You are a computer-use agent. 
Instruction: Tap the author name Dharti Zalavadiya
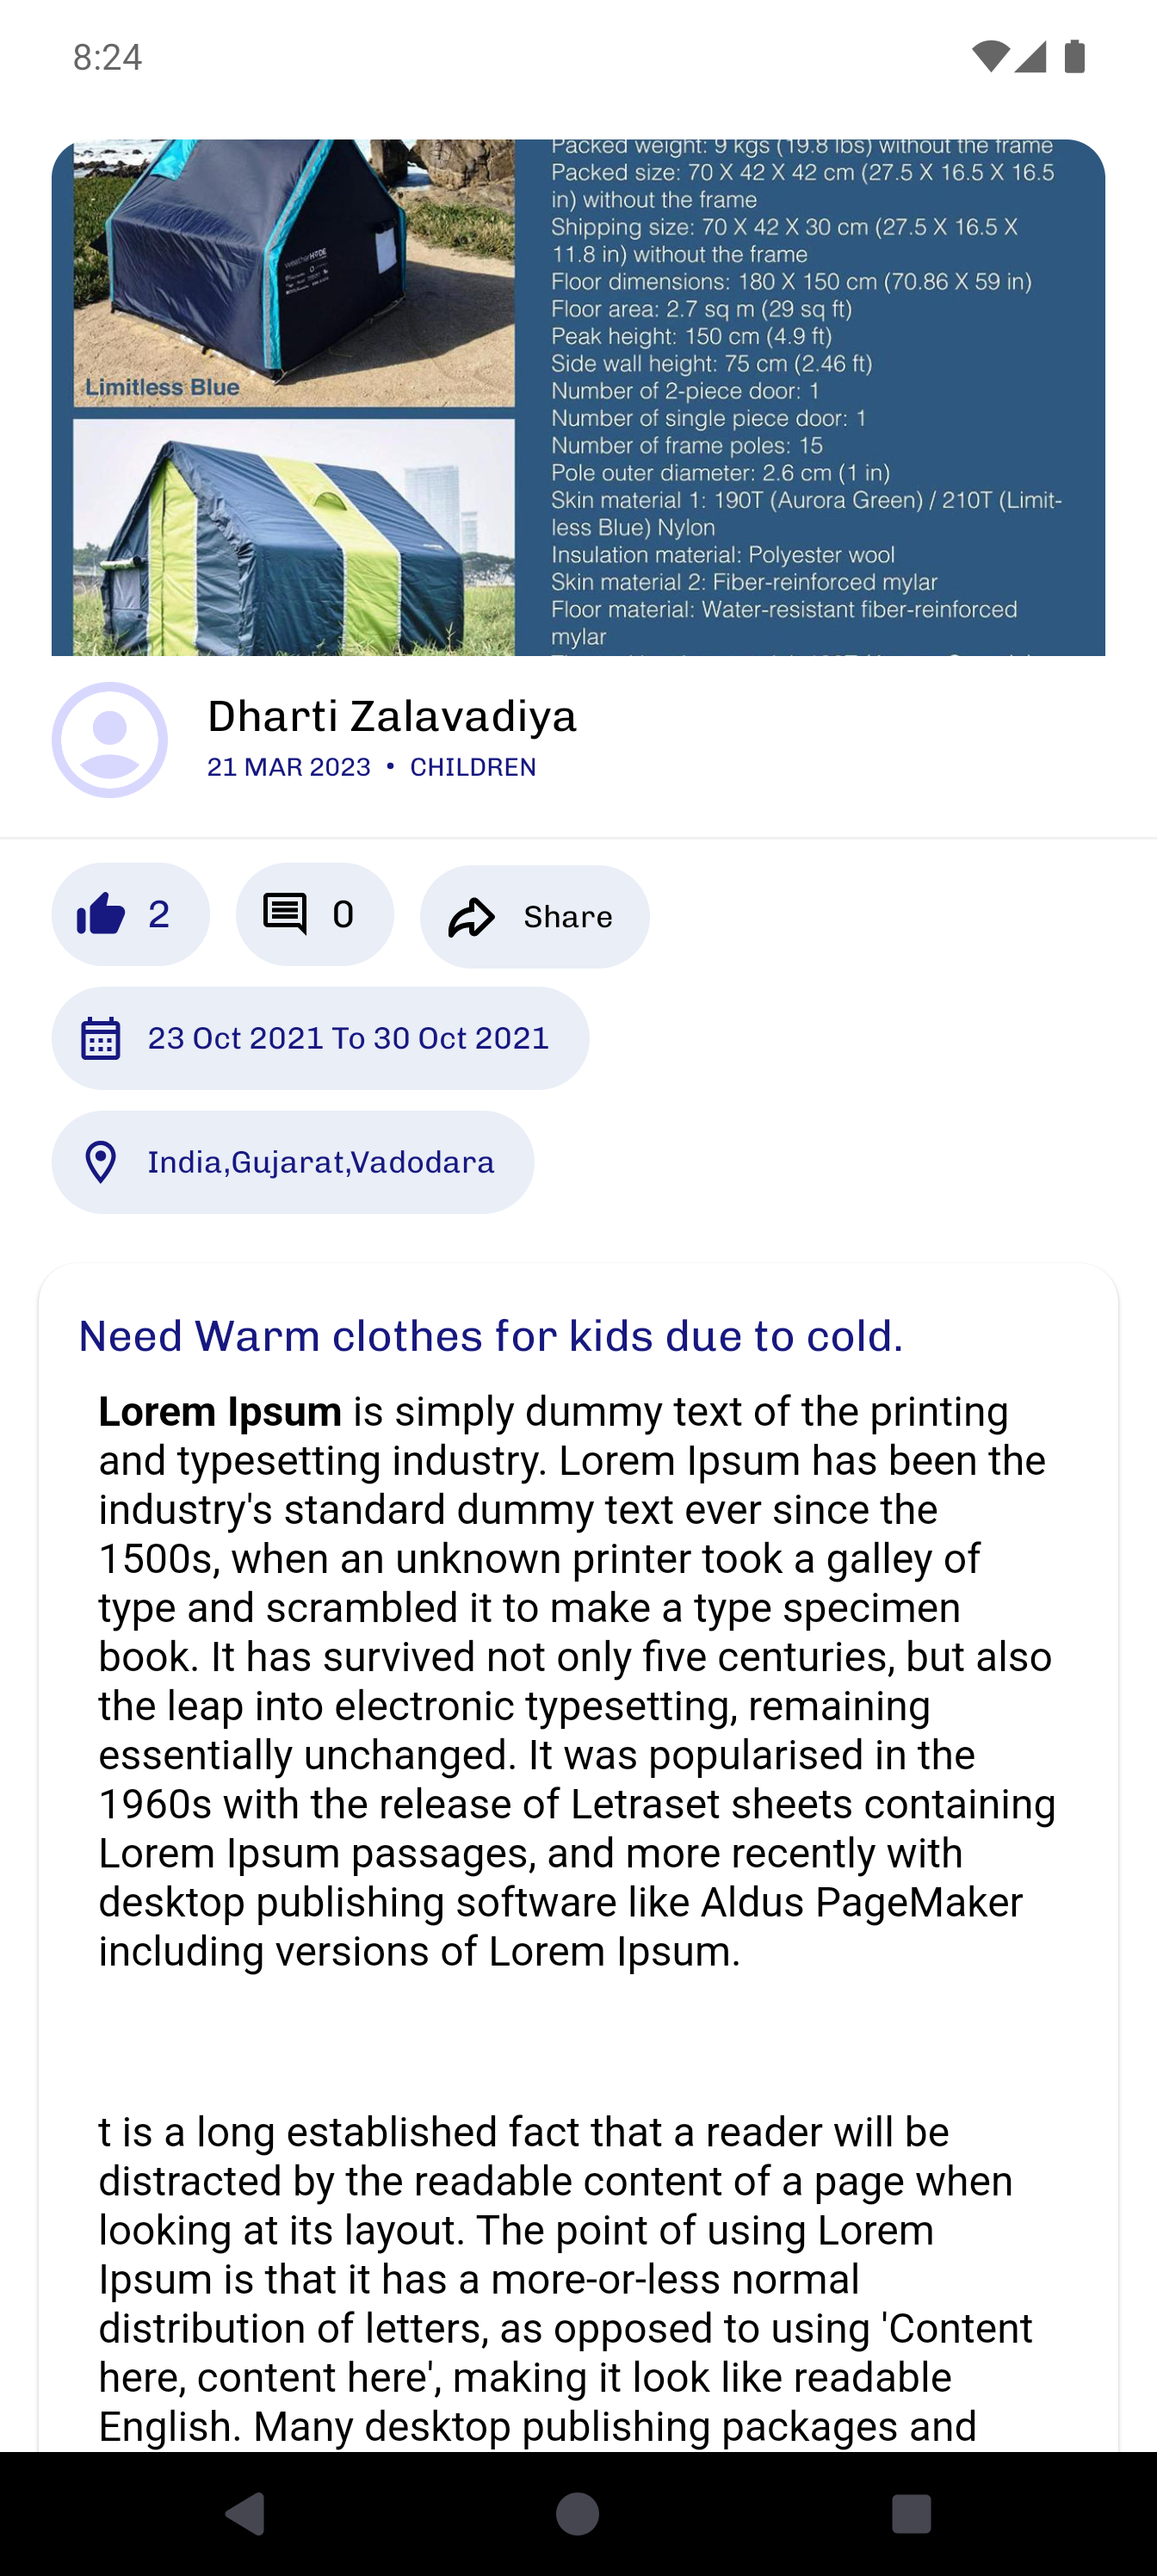coord(392,716)
